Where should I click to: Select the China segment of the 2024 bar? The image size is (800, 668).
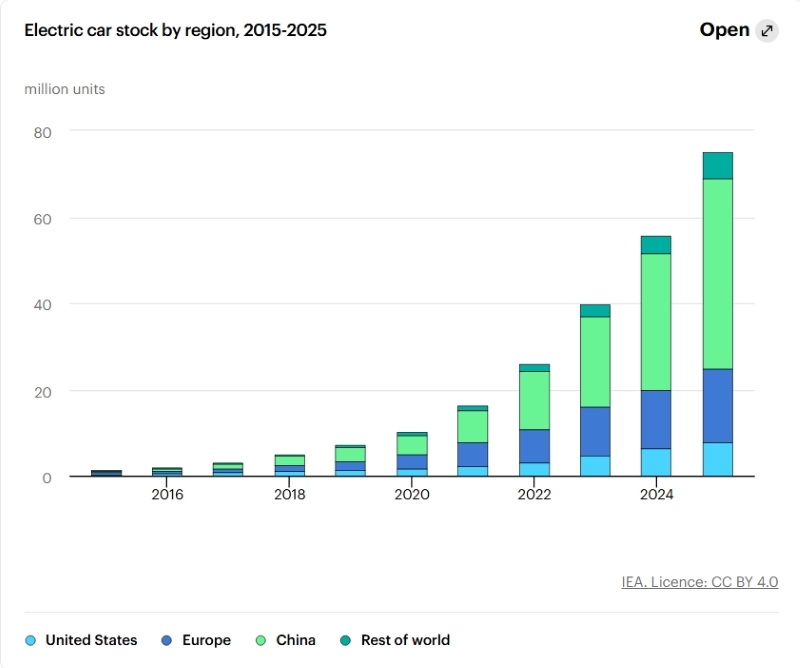point(656,322)
